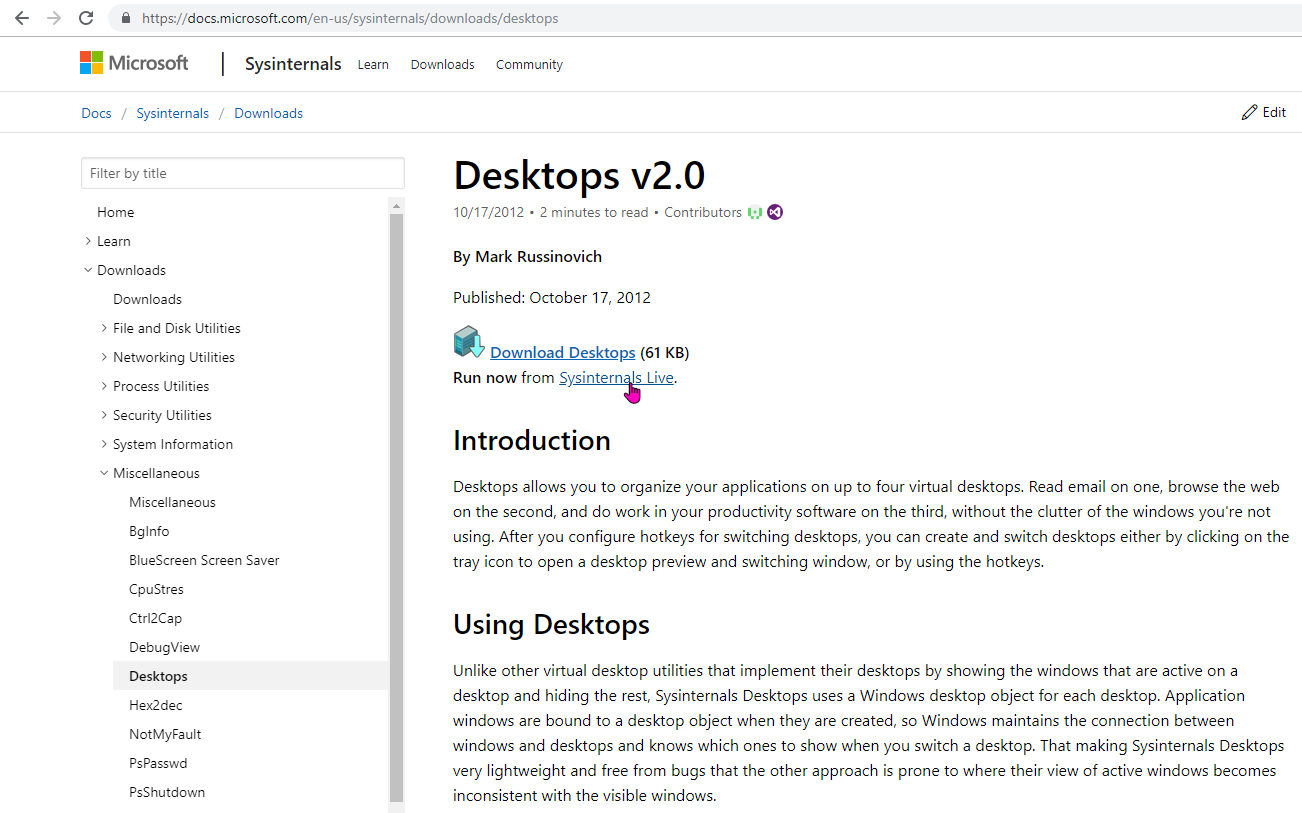The height and width of the screenshot is (813, 1302).
Task: Click the Using Desktops section heading
Action: [x=551, y=624]
